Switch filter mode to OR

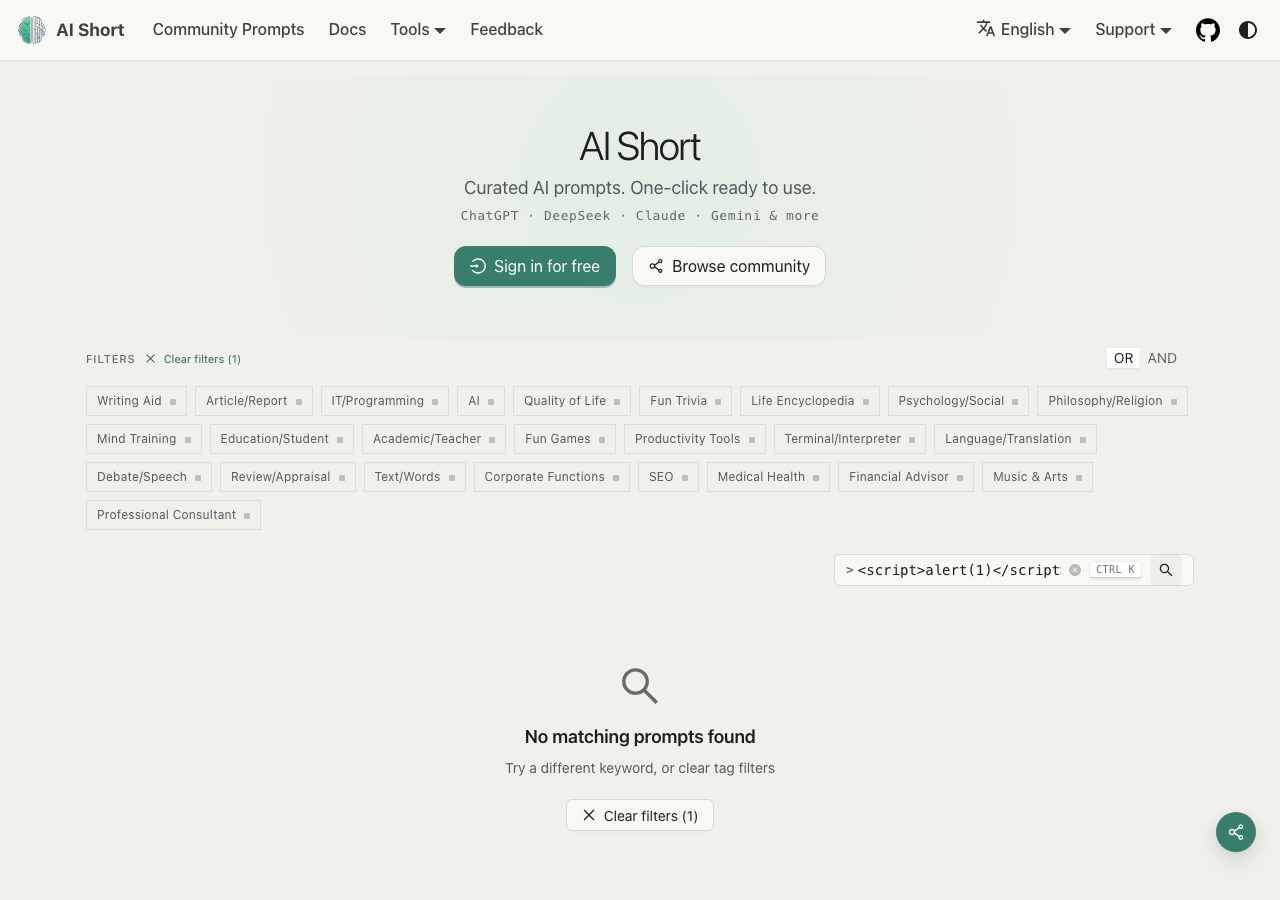tap(1124, 358)
